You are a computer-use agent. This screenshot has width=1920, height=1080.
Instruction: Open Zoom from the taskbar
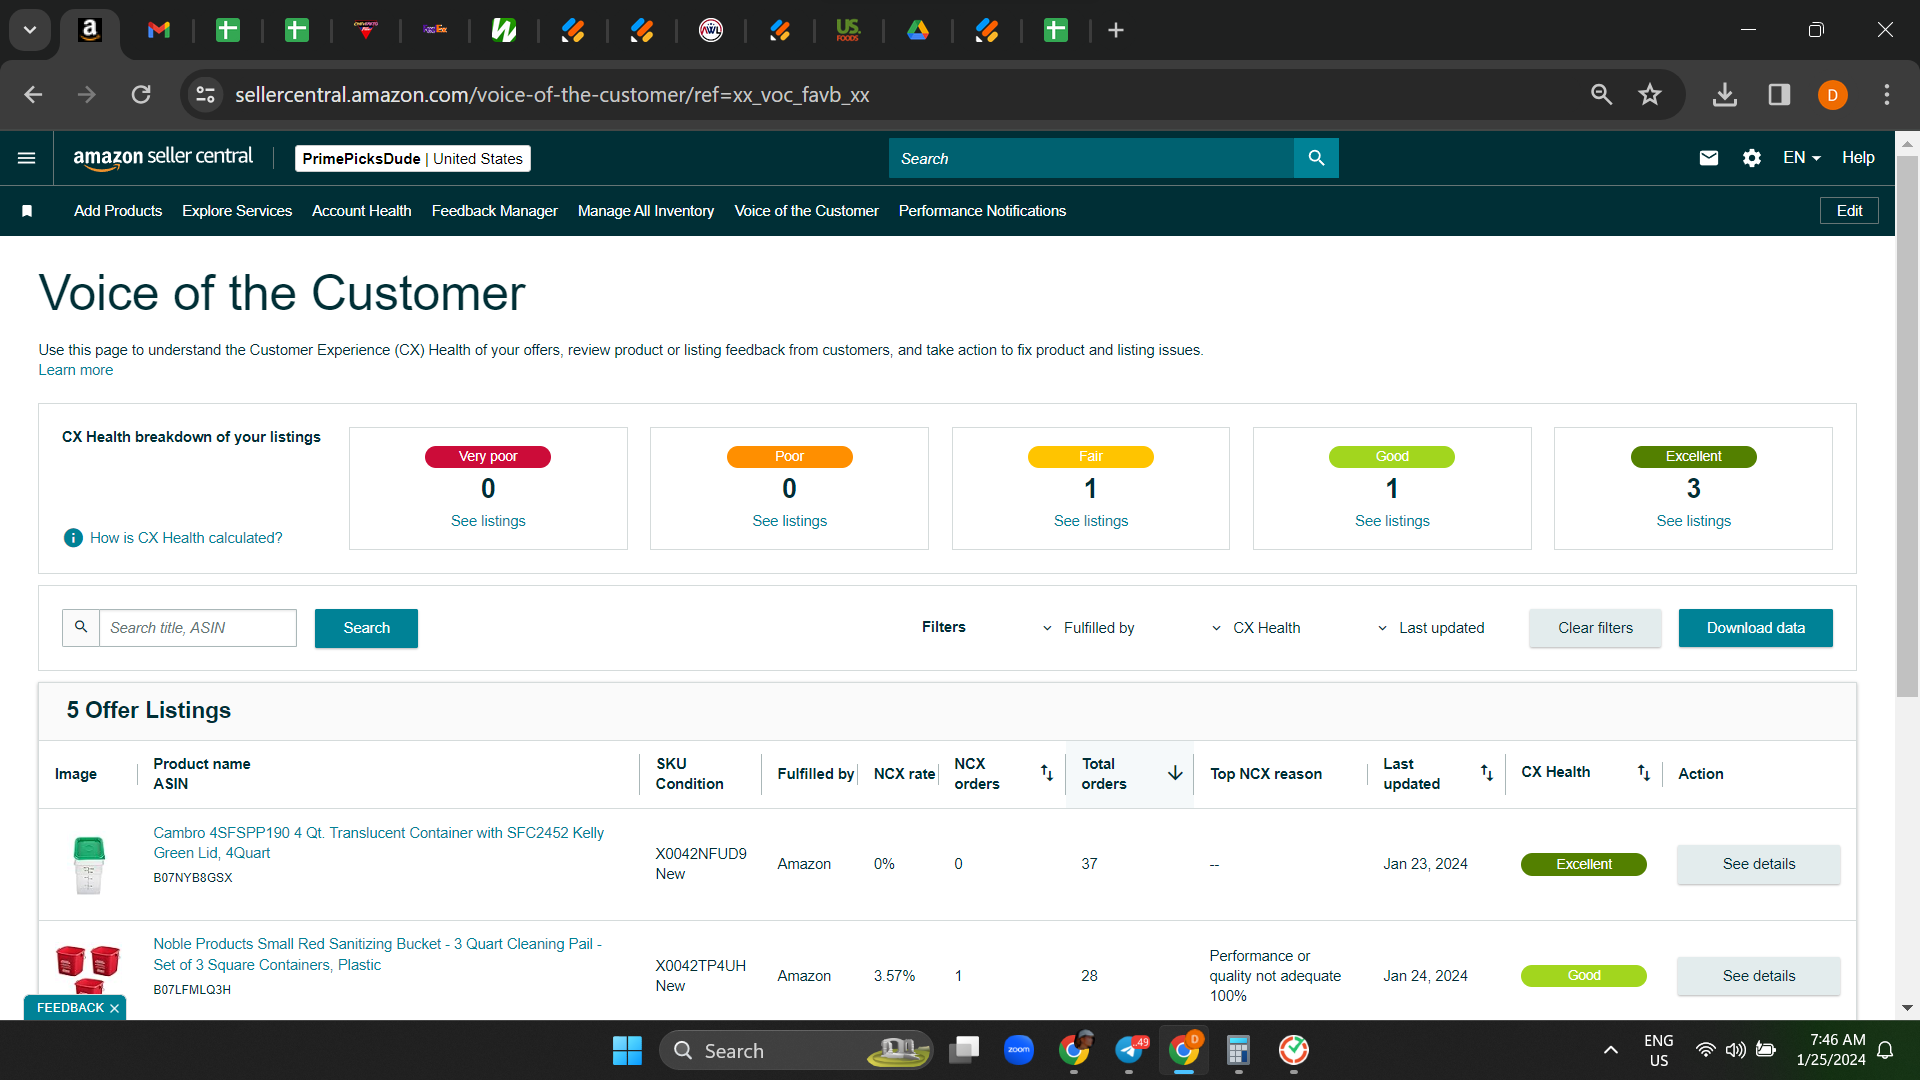pyautogui.click(x=1019, y=1050)
